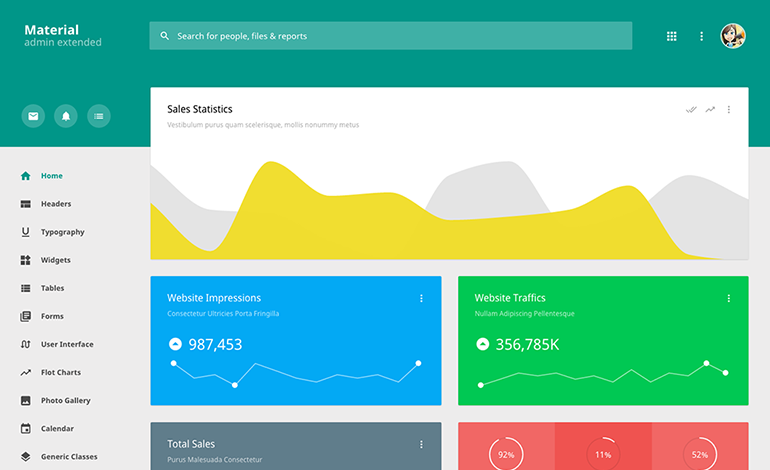Click the Material admin extended logo
Image resolution: width=770 pixels, height=470 pixels.
pyautogui.click(x=62, y=35)
